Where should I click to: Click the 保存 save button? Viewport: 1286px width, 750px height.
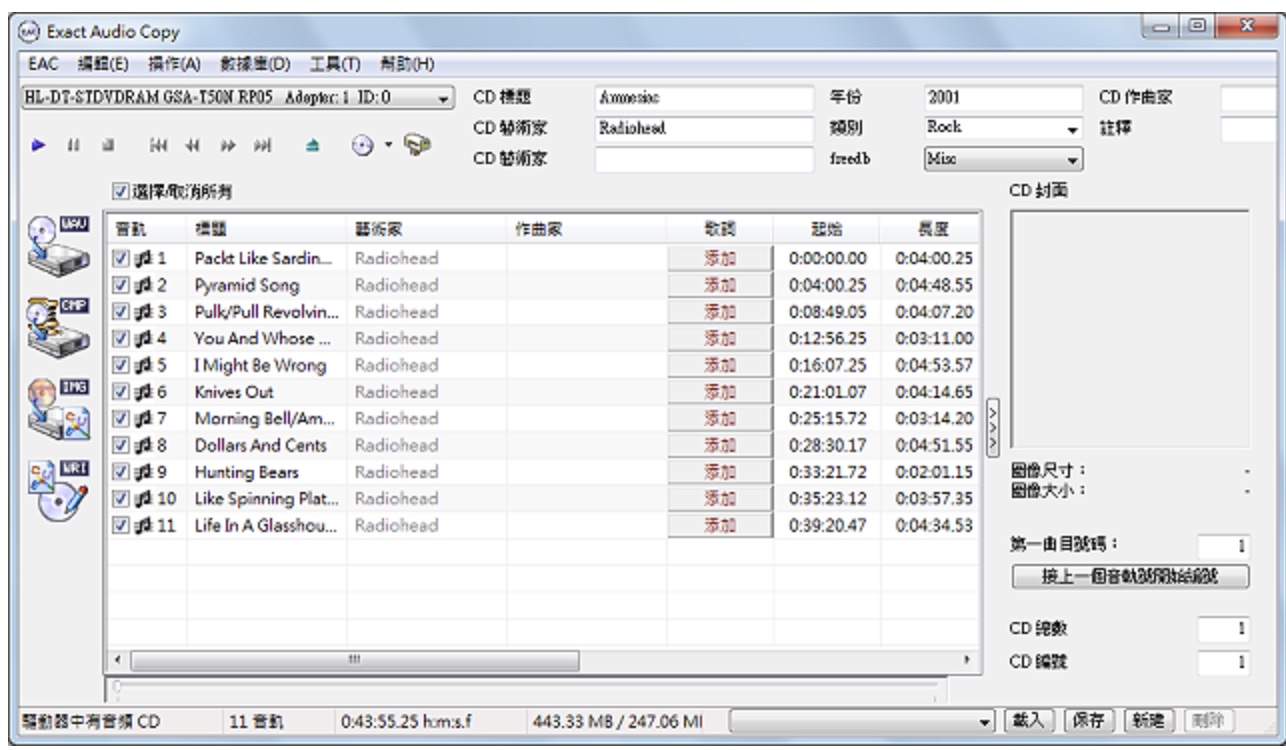point(1089,720)
